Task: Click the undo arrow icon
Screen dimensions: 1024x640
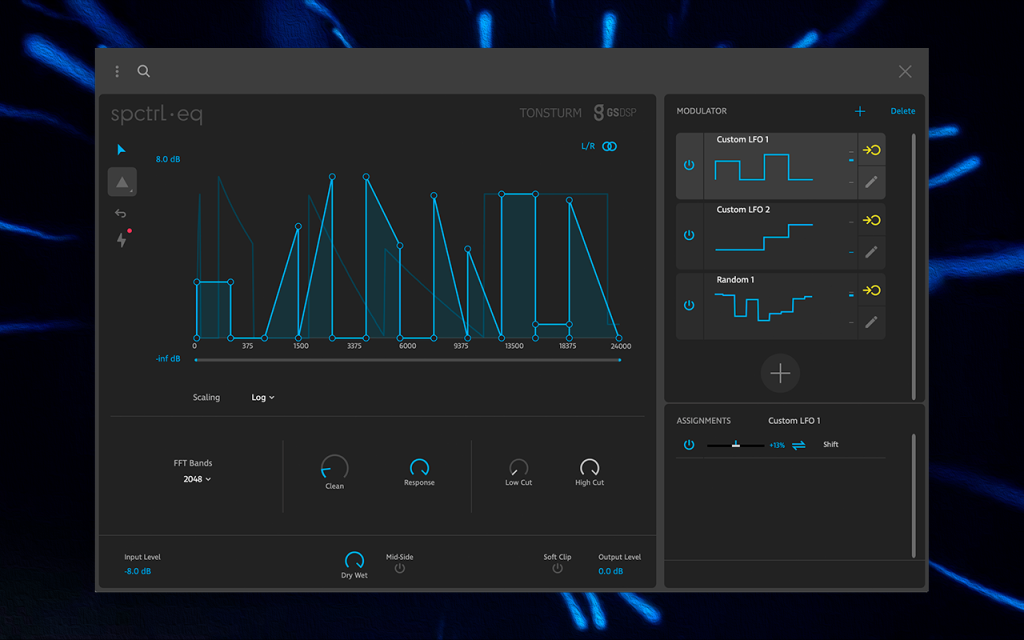Action: click(x=120, y=213)
